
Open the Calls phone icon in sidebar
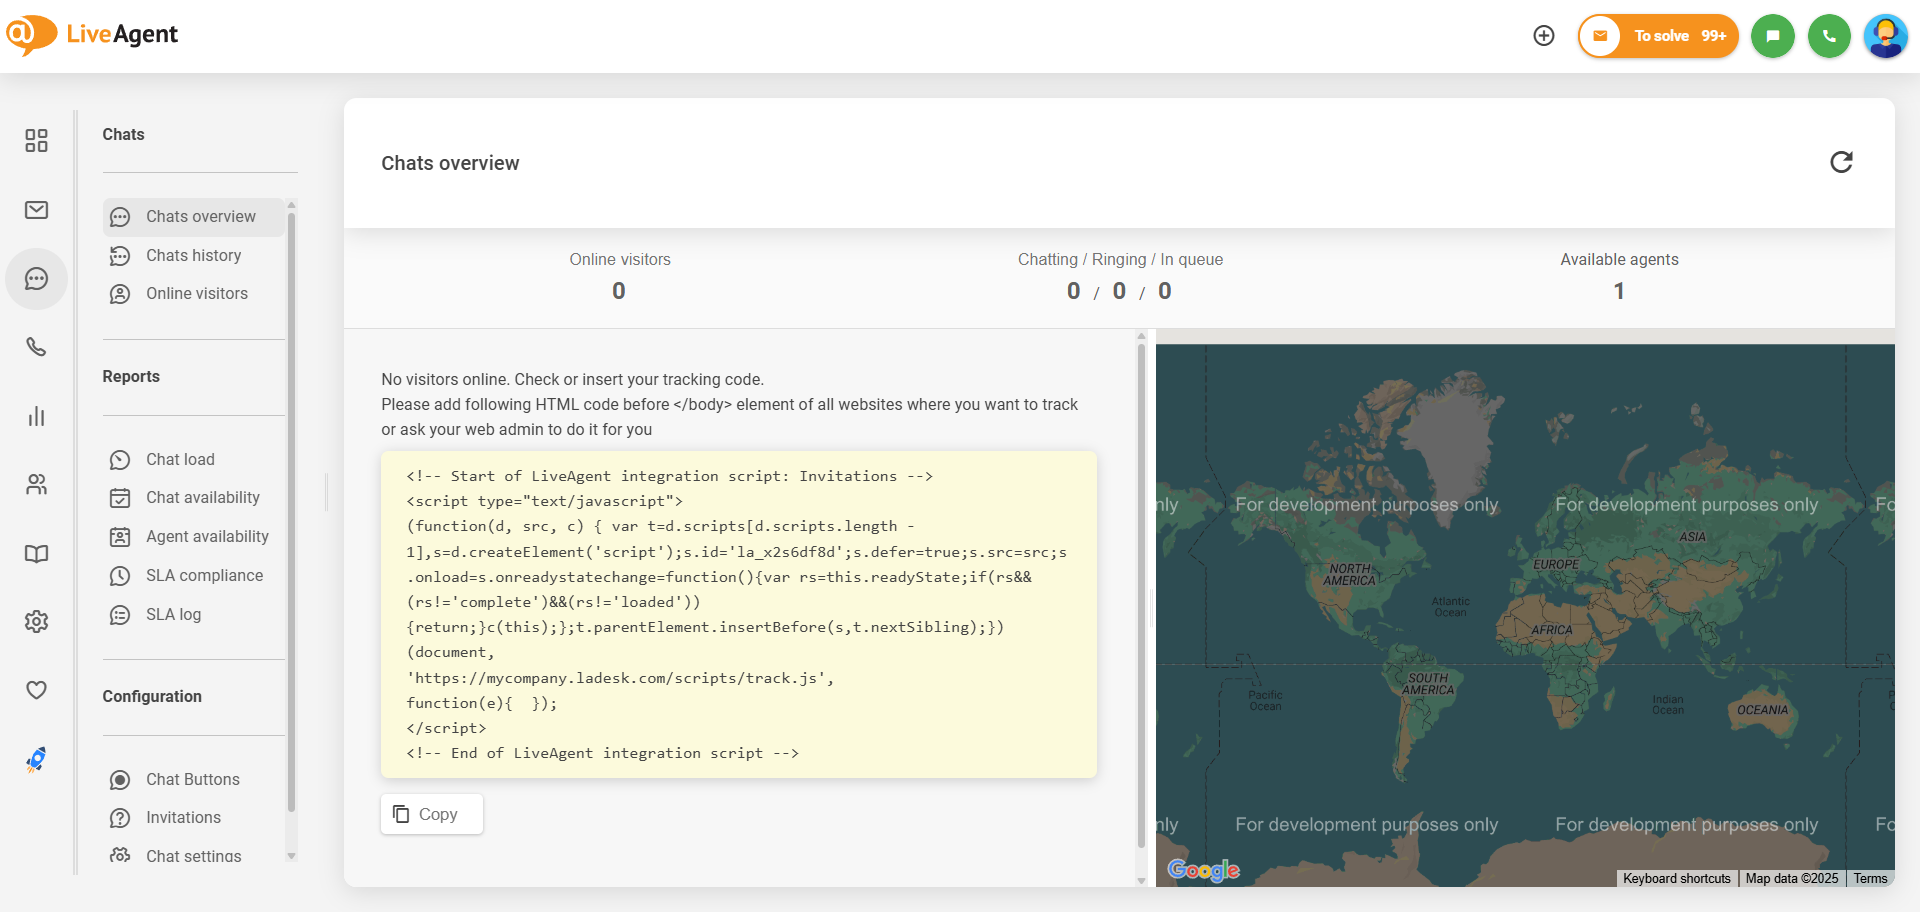[x=36, y=347]
